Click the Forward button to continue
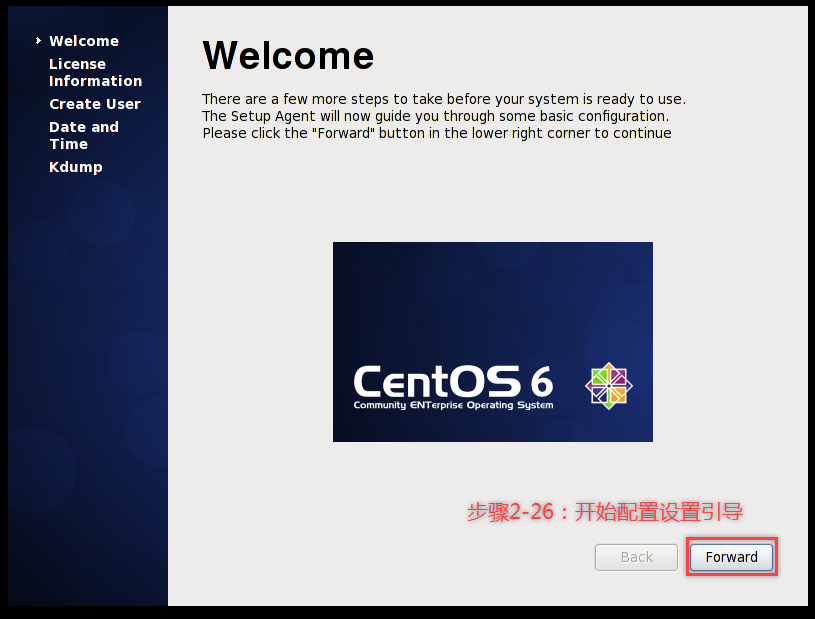815x619 pixels. click(731, 557)
